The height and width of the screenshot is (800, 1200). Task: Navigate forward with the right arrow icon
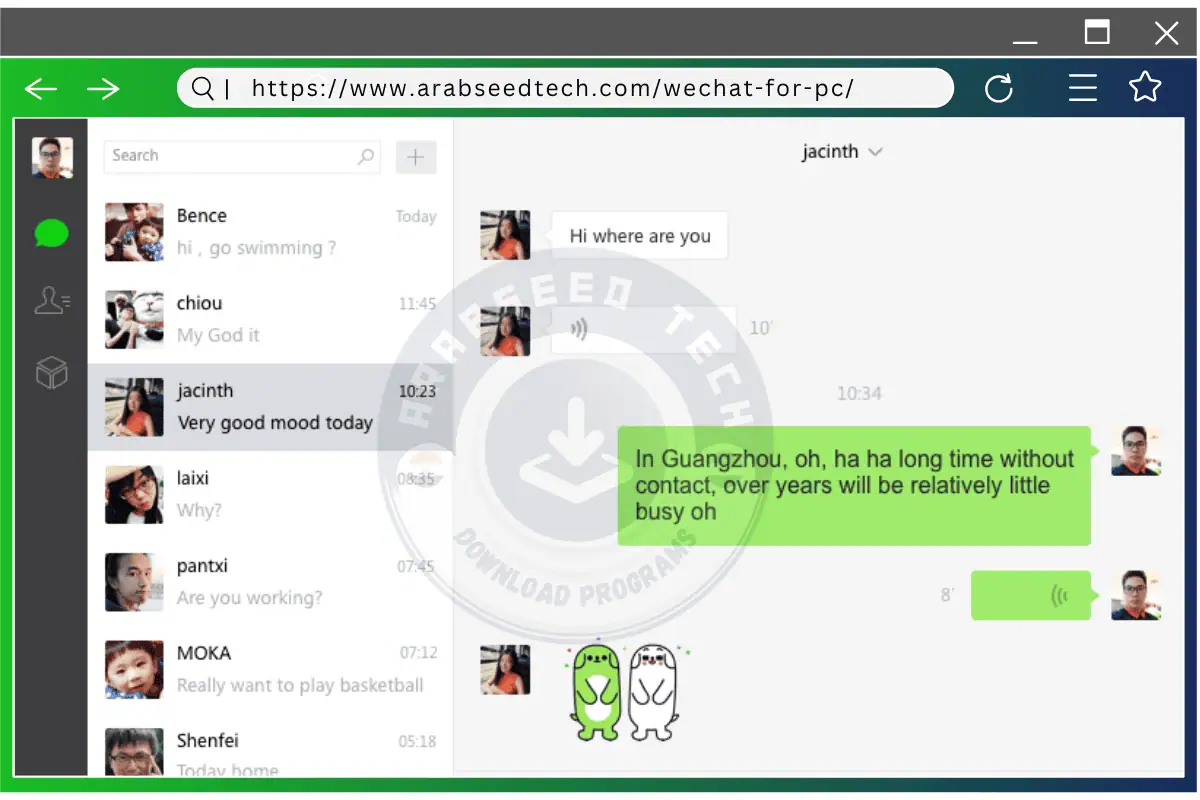pyautogui.click(x=103, y=88)
